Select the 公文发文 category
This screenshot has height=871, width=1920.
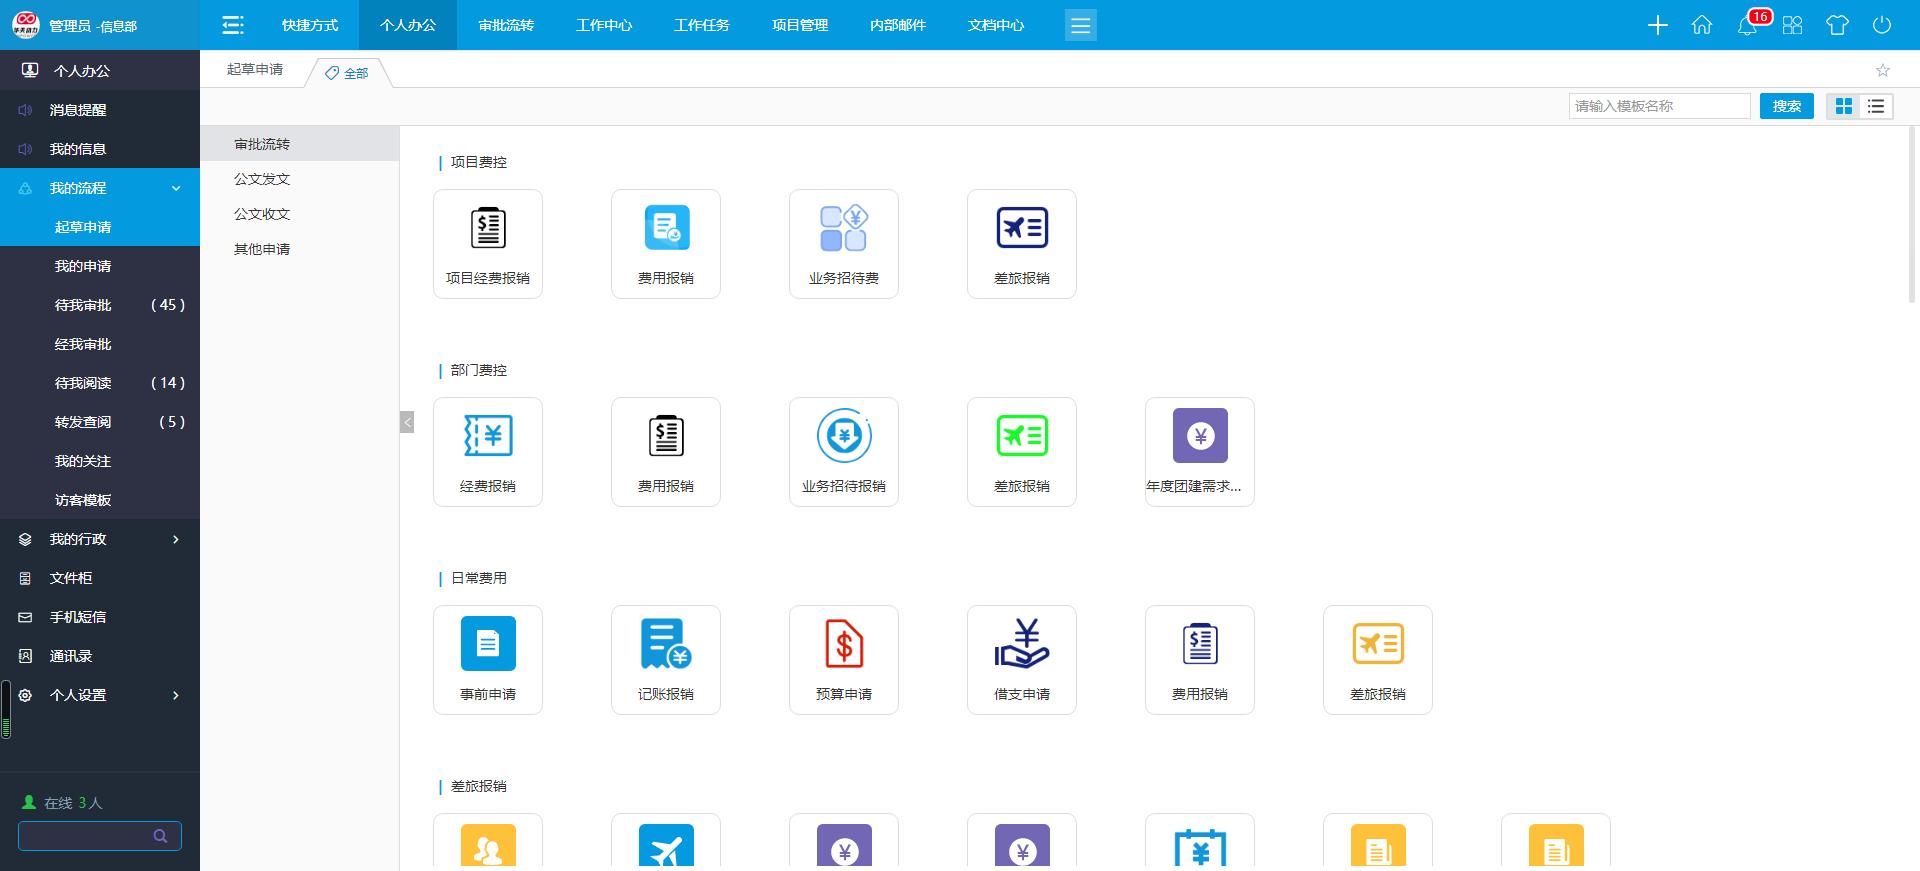[262, 179]
